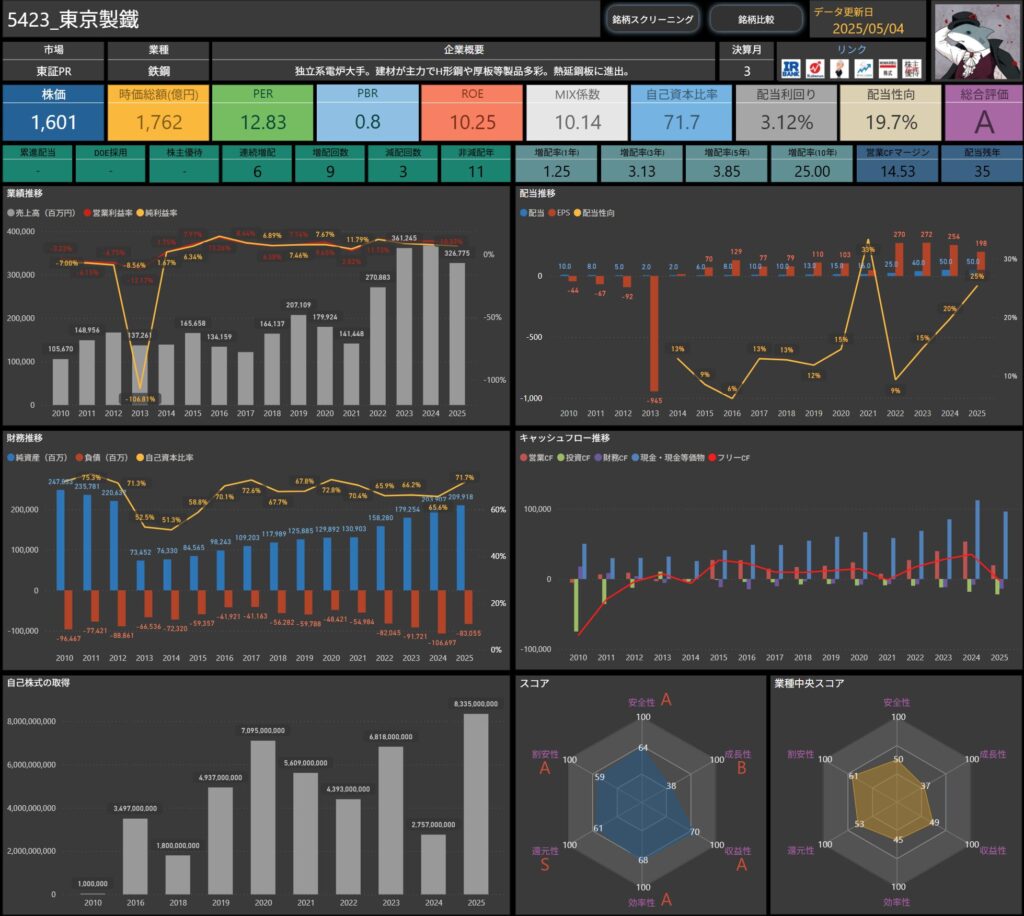Click the 配当残年 35 tile
The image size is (1024, 916).
pyautogui.click(x=982, y=163)
